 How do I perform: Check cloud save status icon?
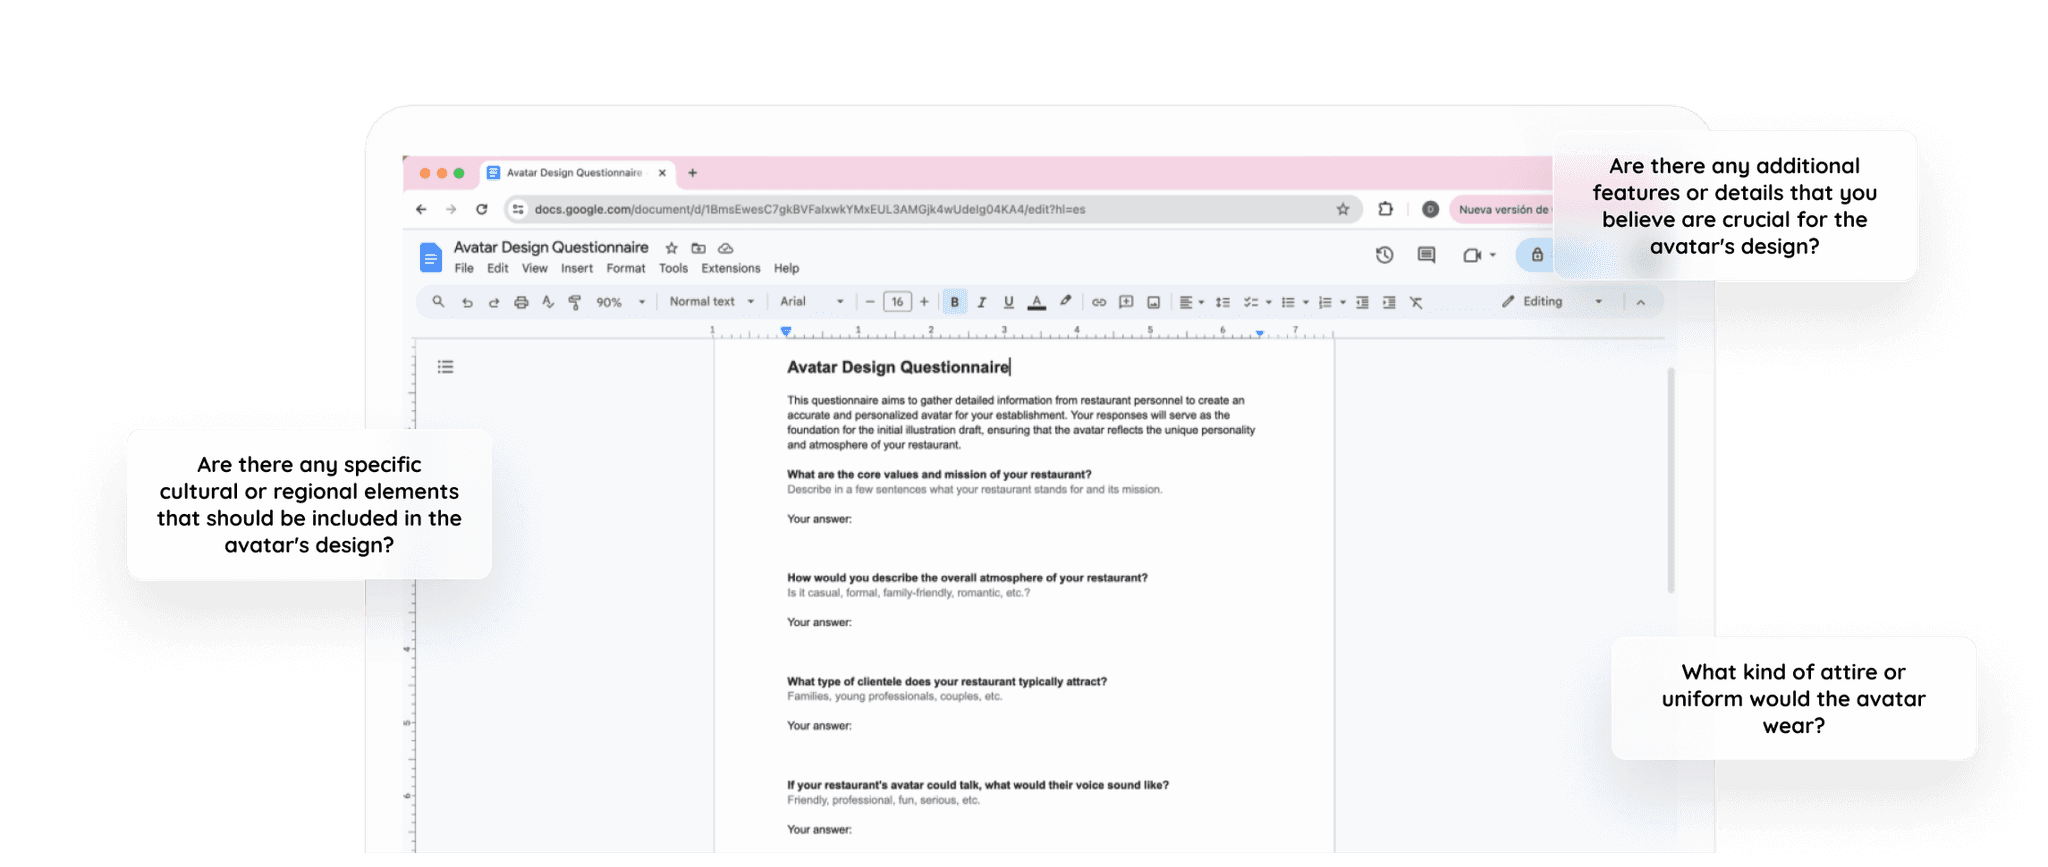coord(726,248)
